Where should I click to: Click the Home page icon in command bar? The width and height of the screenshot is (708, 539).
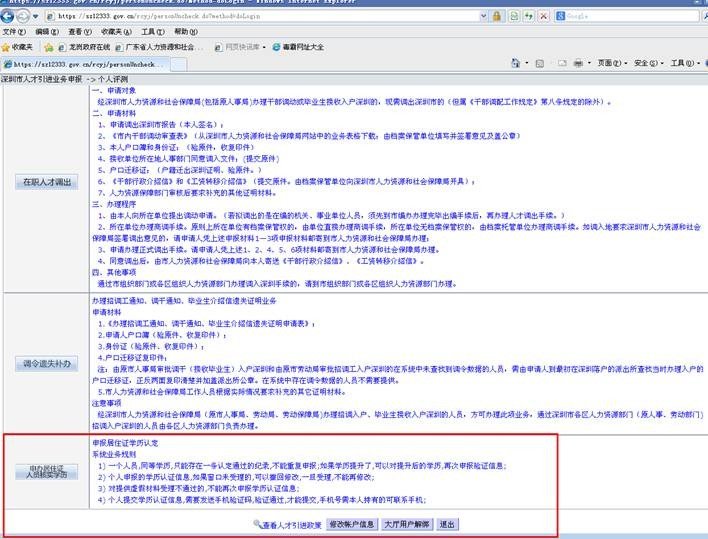pos(515,63)
